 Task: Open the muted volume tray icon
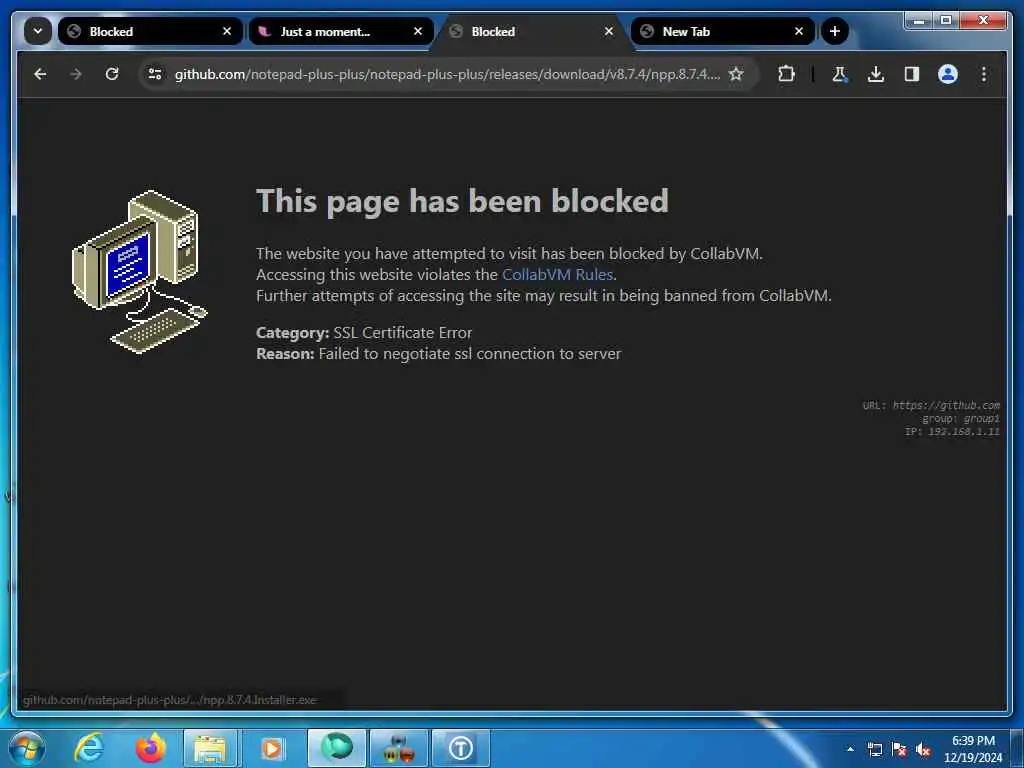923,750
